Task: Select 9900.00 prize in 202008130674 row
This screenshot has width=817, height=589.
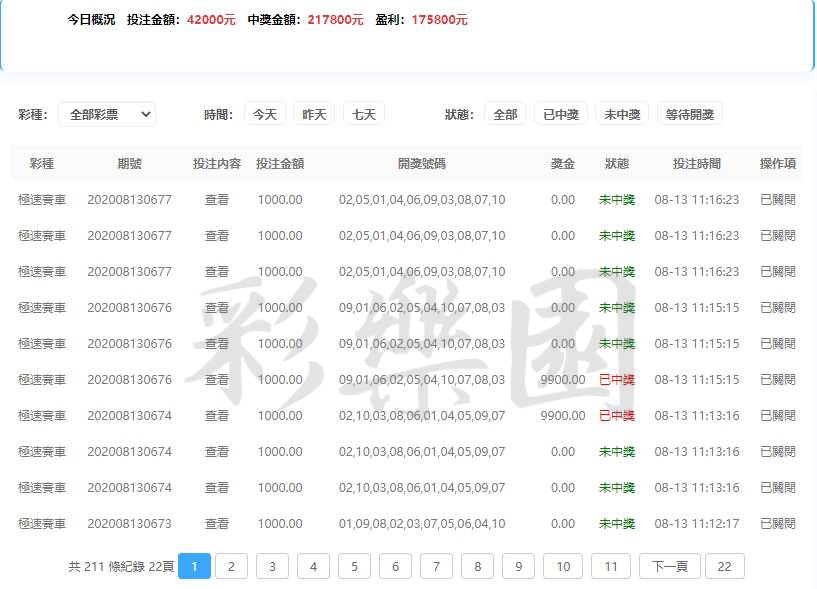Action: click(x=563, y=415)
